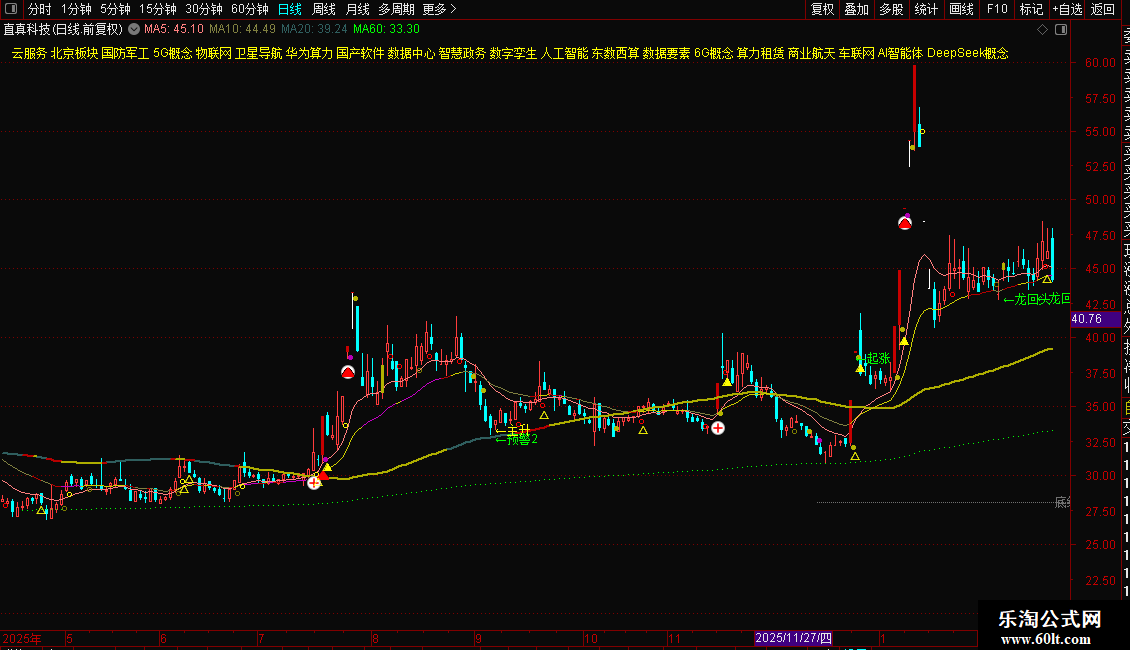1130x650 pixels.
Task: Open the 卫星导航 concept tag
Action: (259, 53)
